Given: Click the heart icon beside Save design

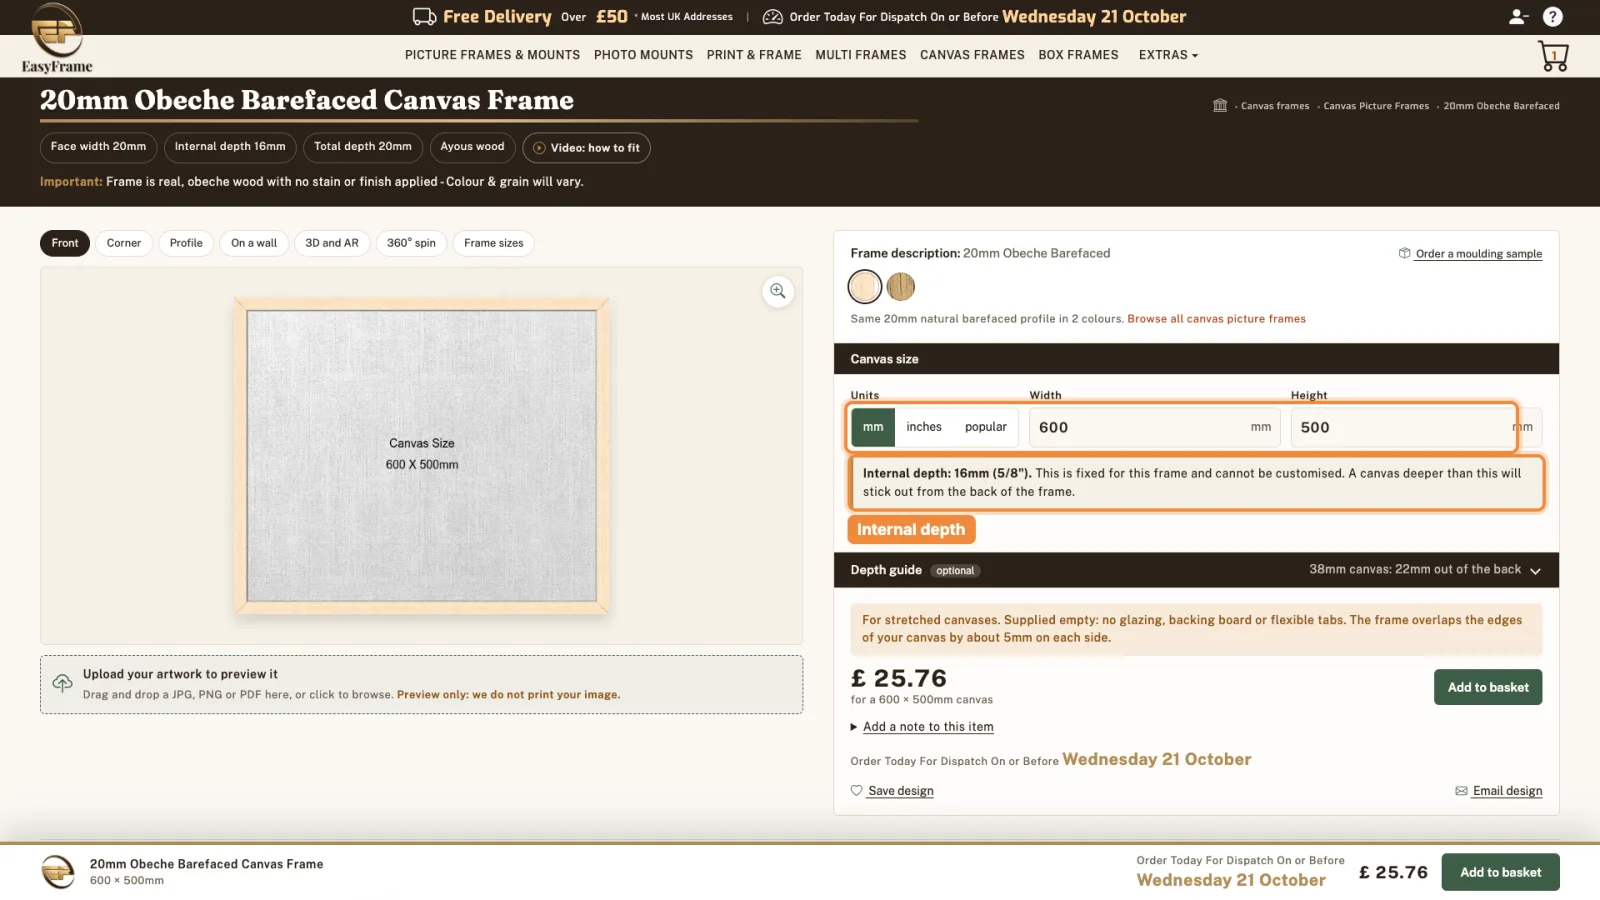Looking at the screenshot, I should pos(856,790).
